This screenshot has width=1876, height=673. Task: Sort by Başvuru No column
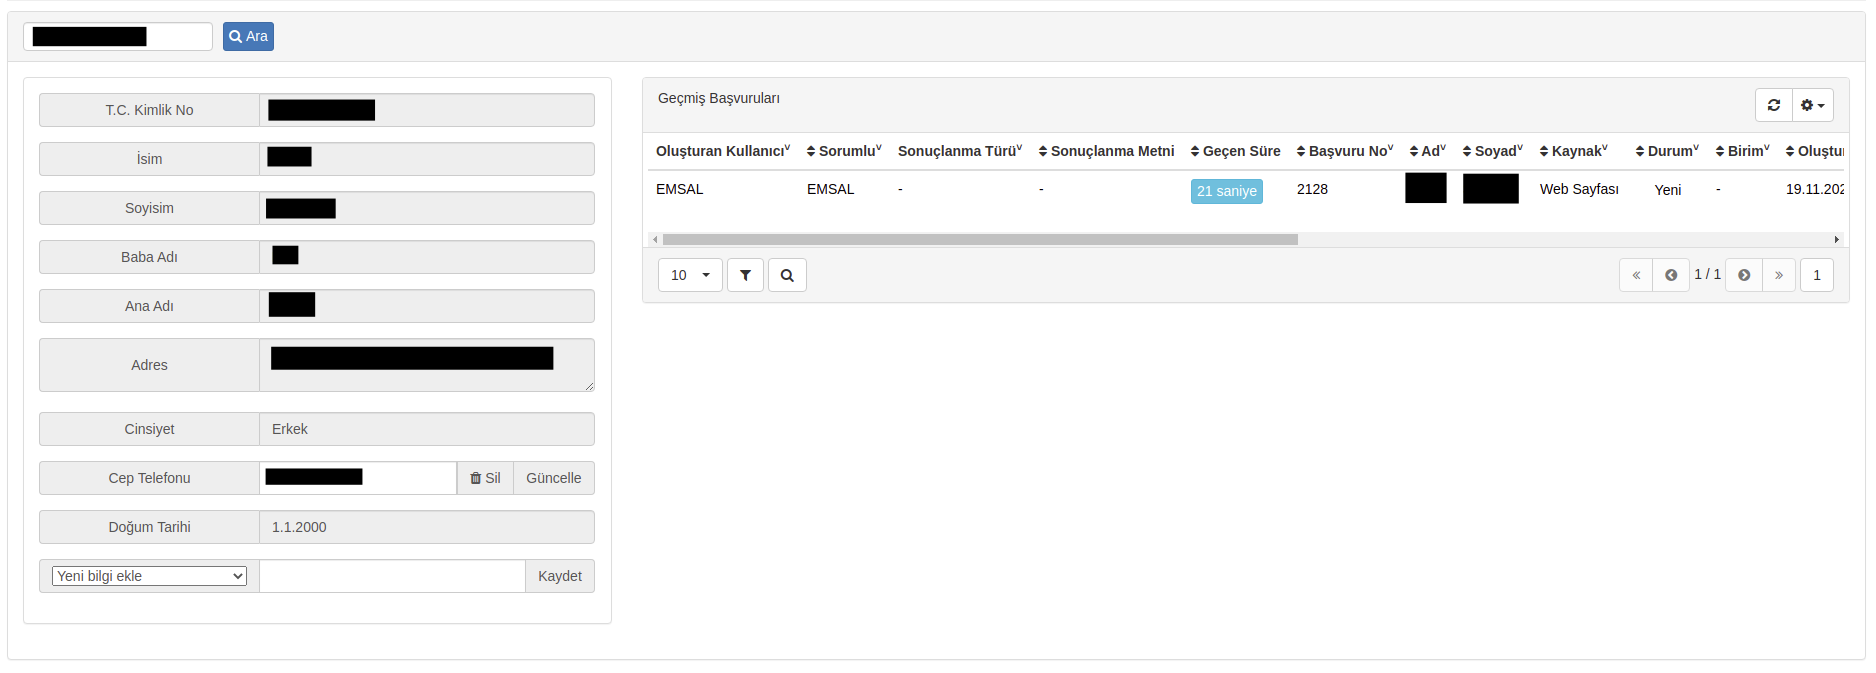pyautogui.click(x=1344, y=151)
